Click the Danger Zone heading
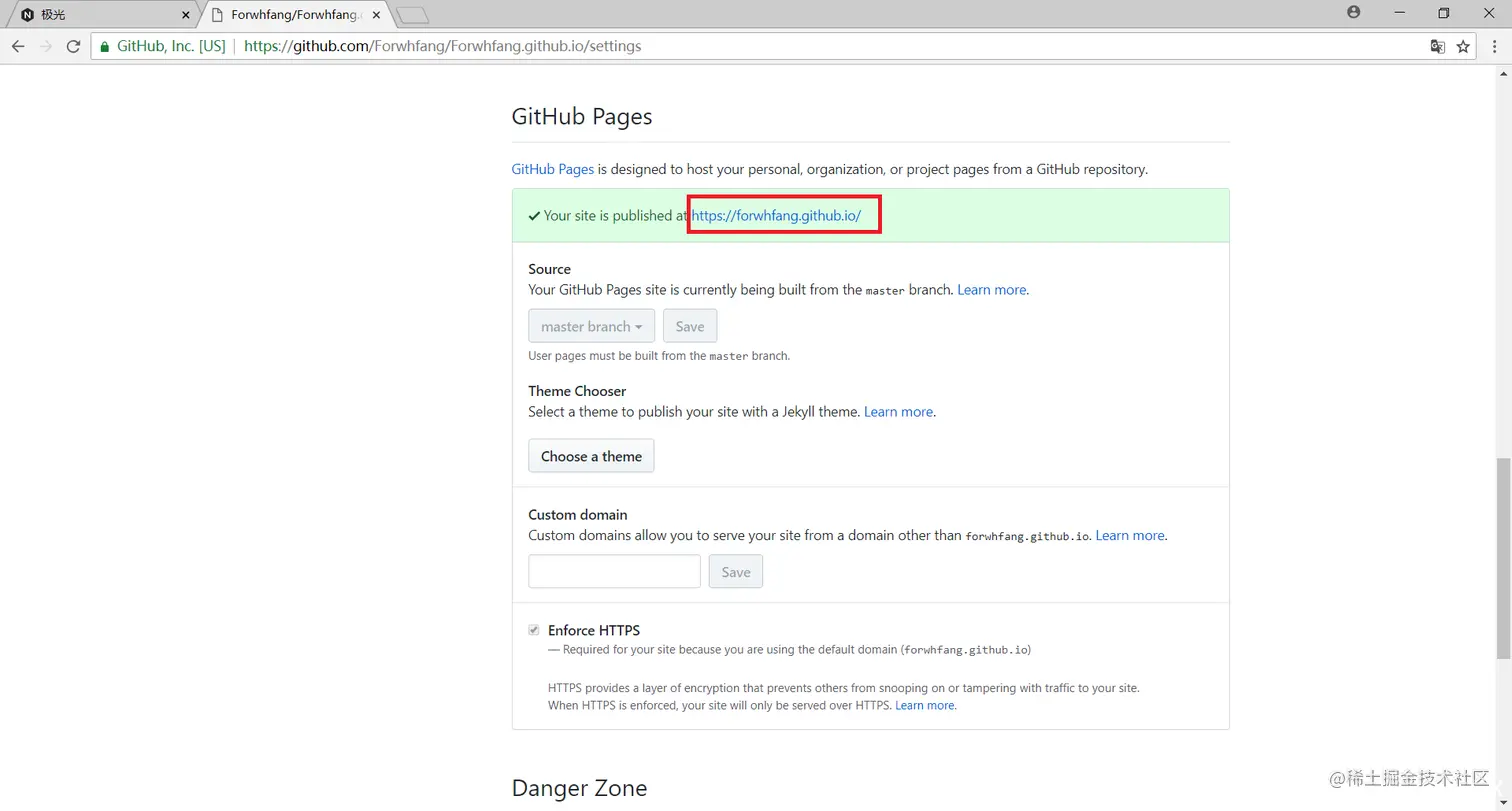The height and width of the screenshot is (811, 1512). click(579, 788)
